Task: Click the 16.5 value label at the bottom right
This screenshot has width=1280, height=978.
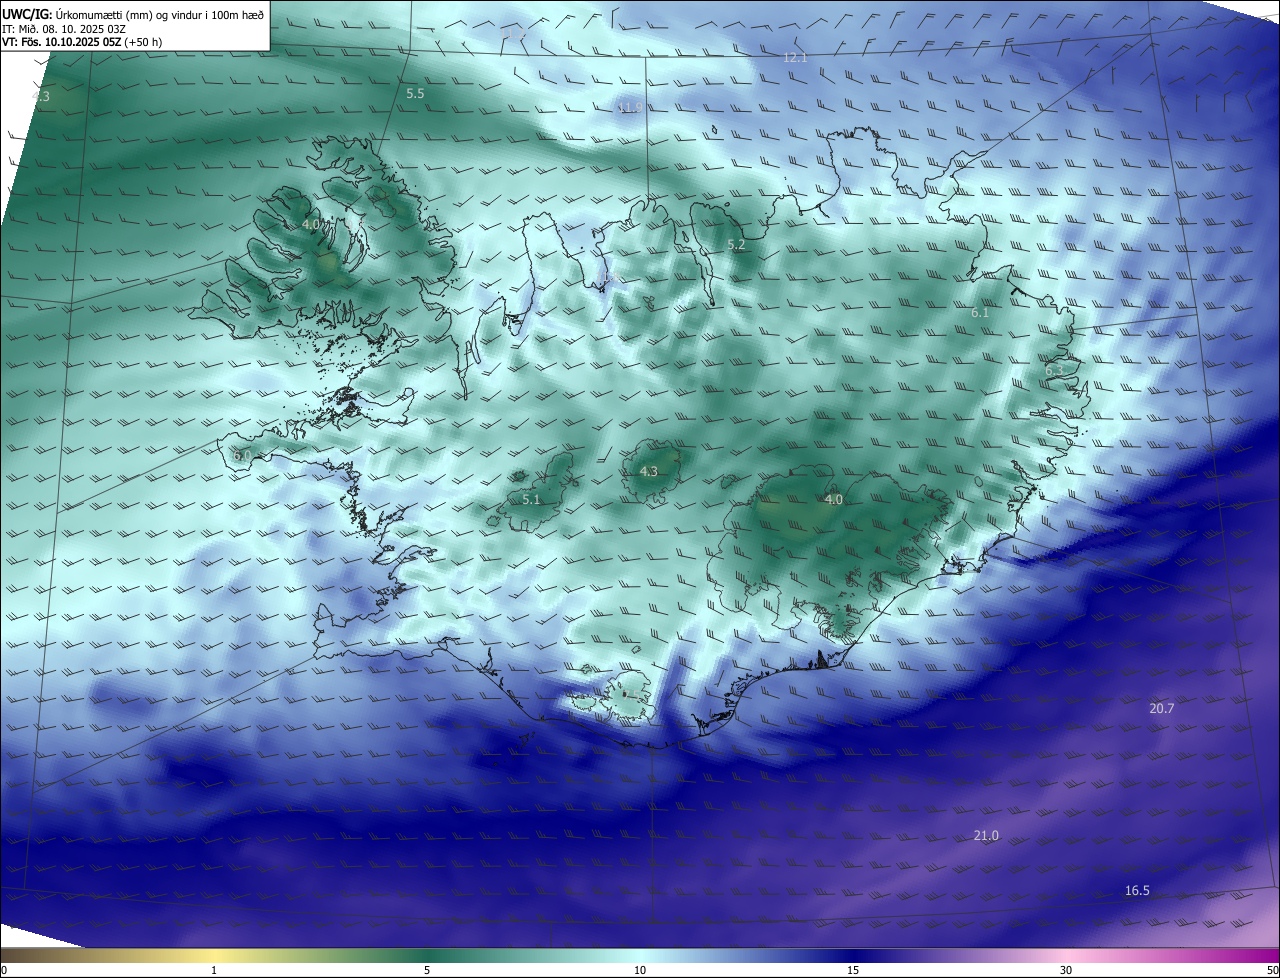Action: (1137, 891)
